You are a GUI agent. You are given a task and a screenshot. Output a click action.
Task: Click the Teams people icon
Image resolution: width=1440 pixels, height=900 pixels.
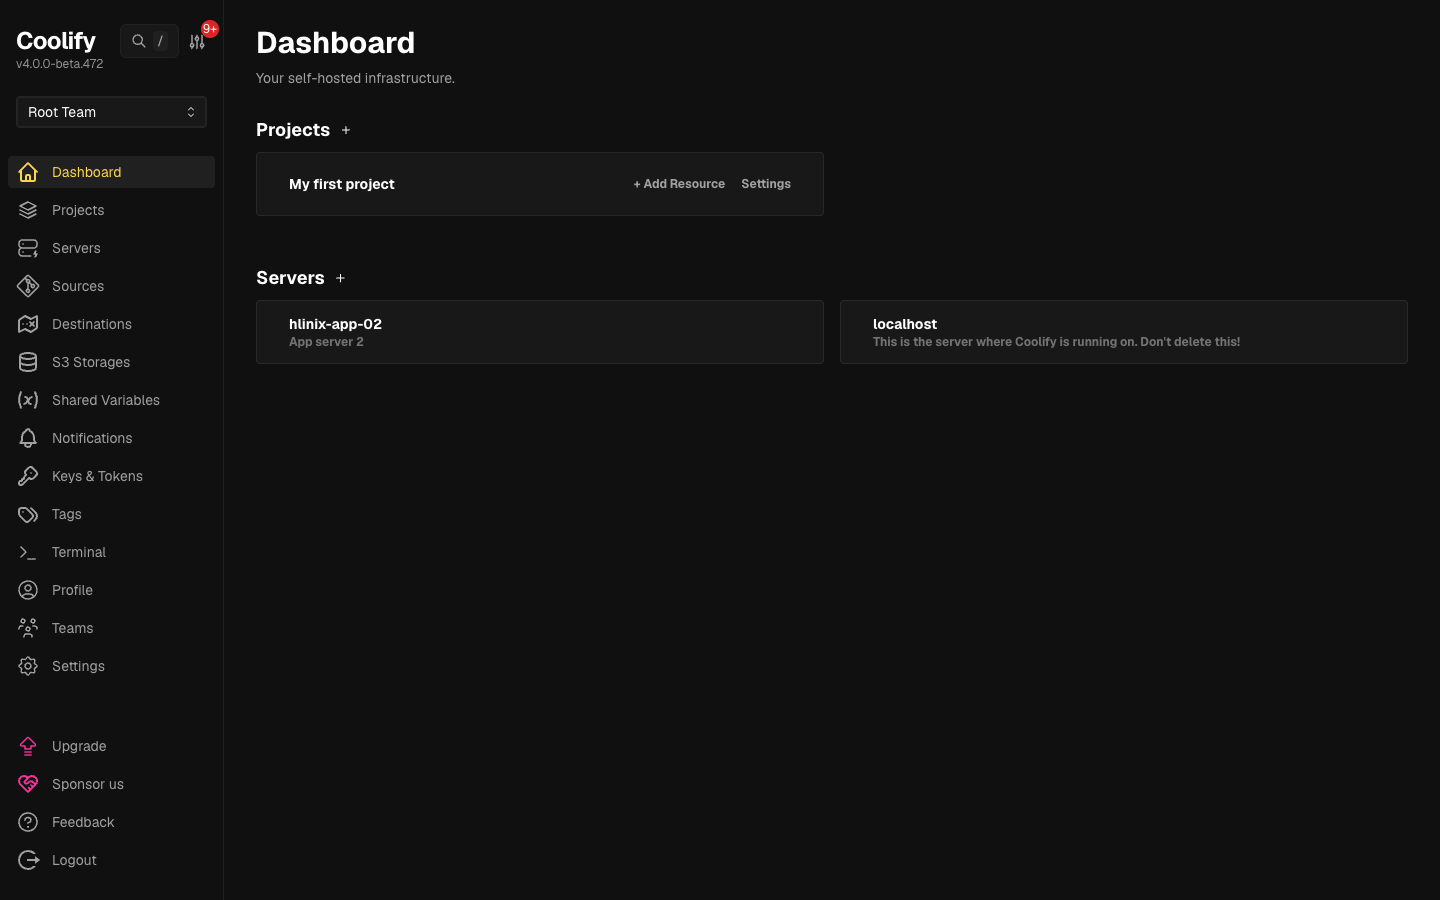click(x=28, y=628)
